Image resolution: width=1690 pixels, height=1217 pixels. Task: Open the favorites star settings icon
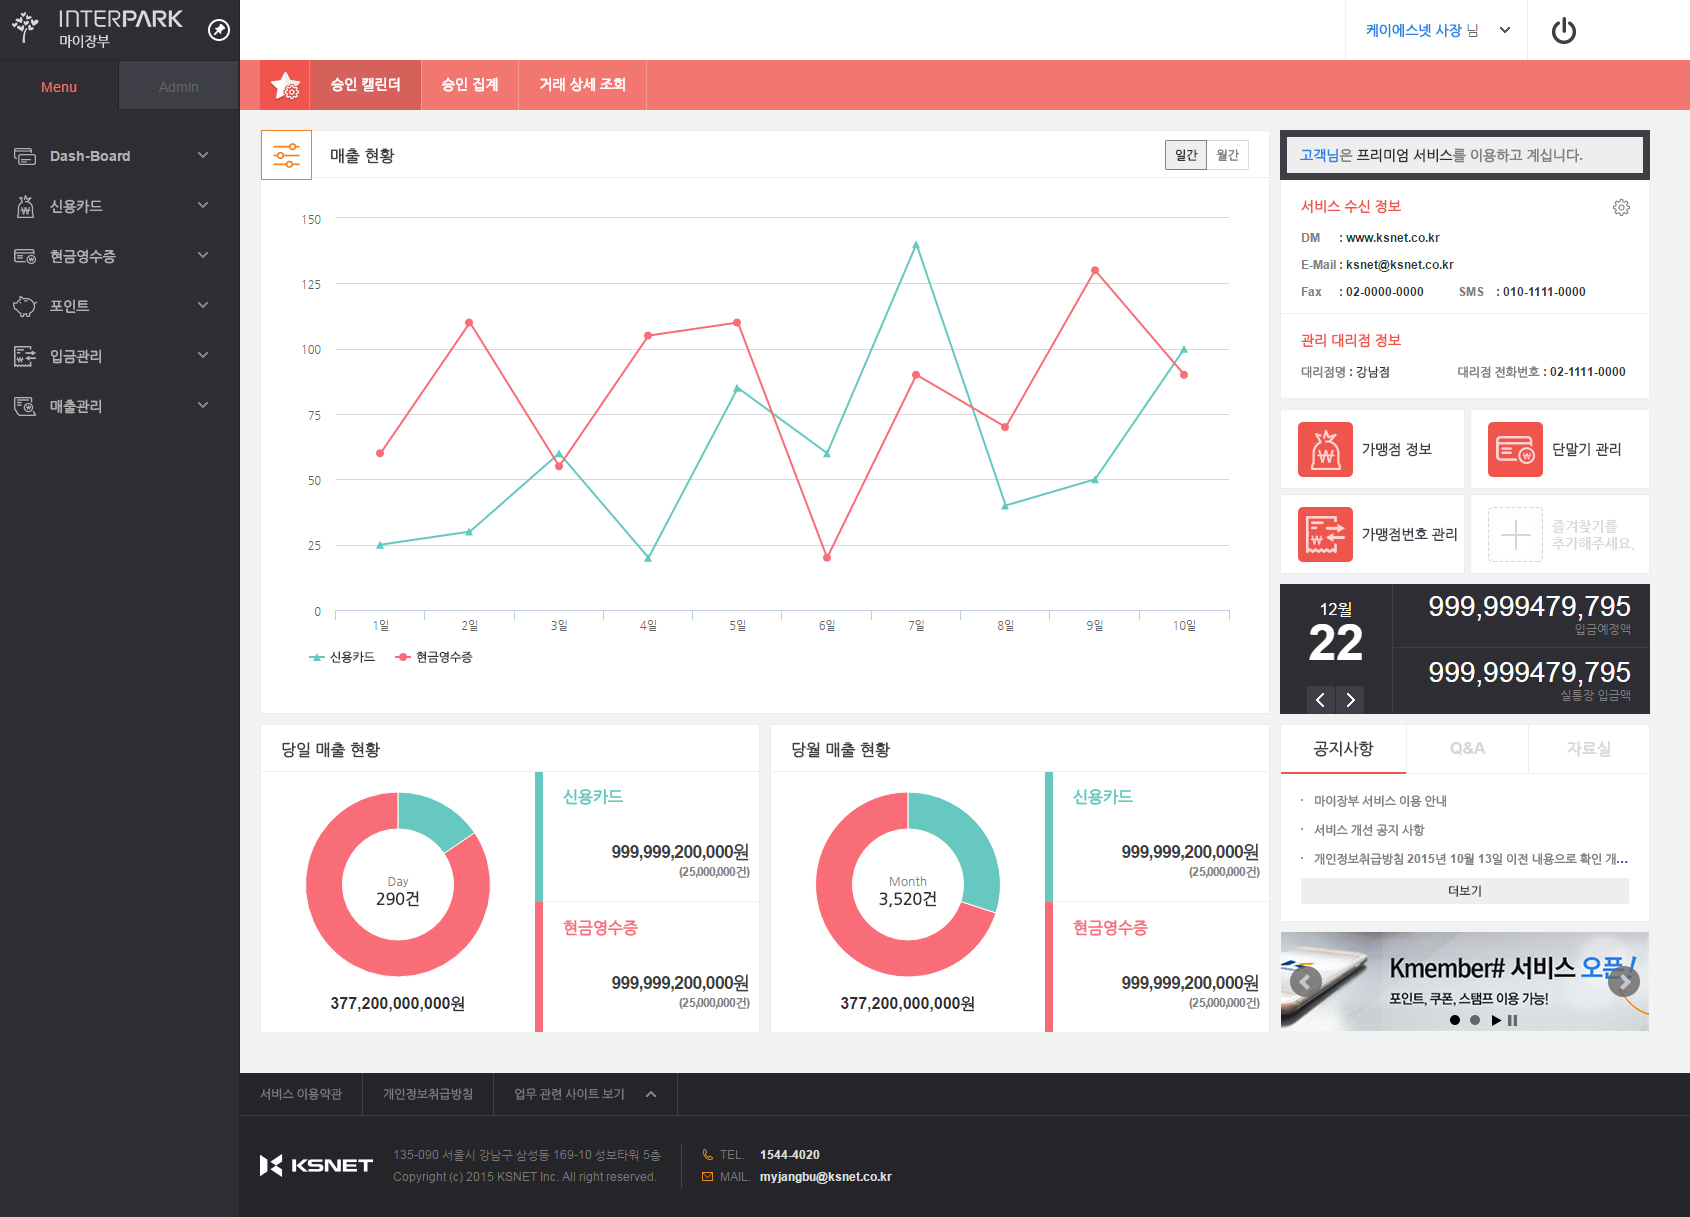(x=285, y=85)
